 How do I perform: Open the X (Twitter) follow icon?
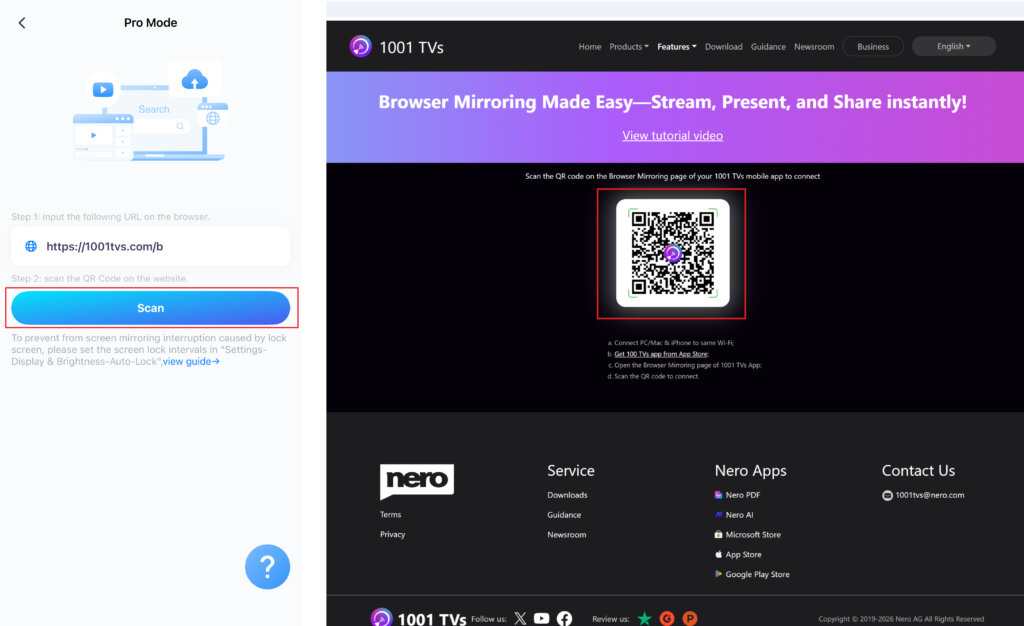click(x=520, y=618)
